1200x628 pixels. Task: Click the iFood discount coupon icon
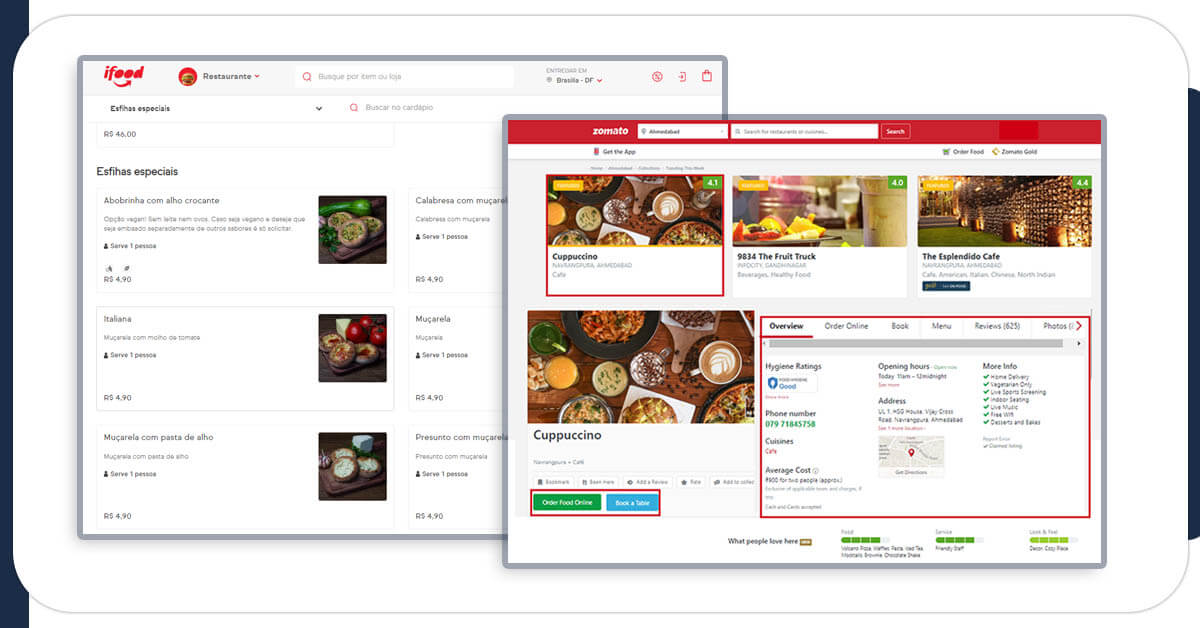tap(657, 76)
